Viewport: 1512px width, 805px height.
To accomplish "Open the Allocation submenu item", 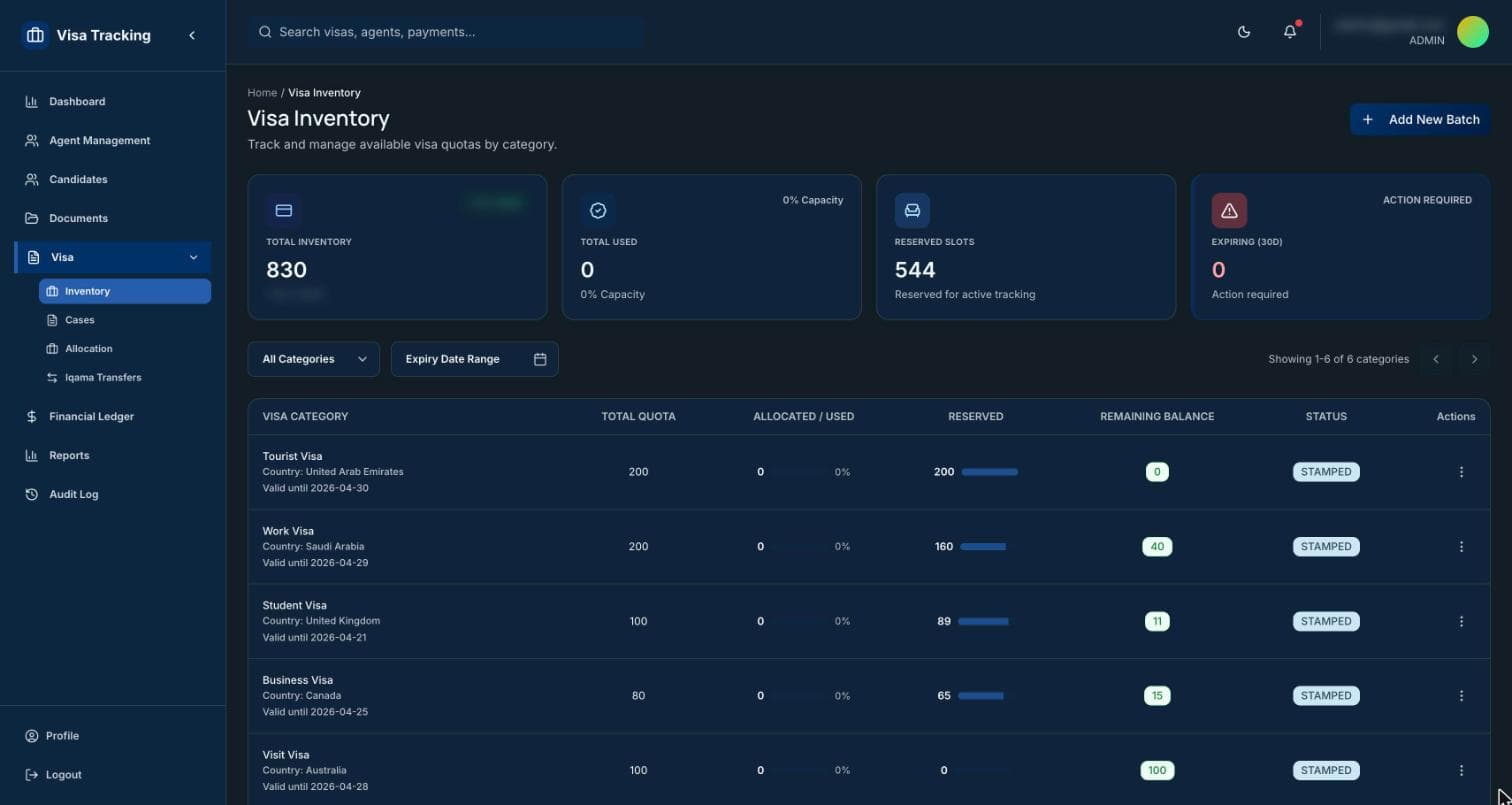I will (125, 349).
